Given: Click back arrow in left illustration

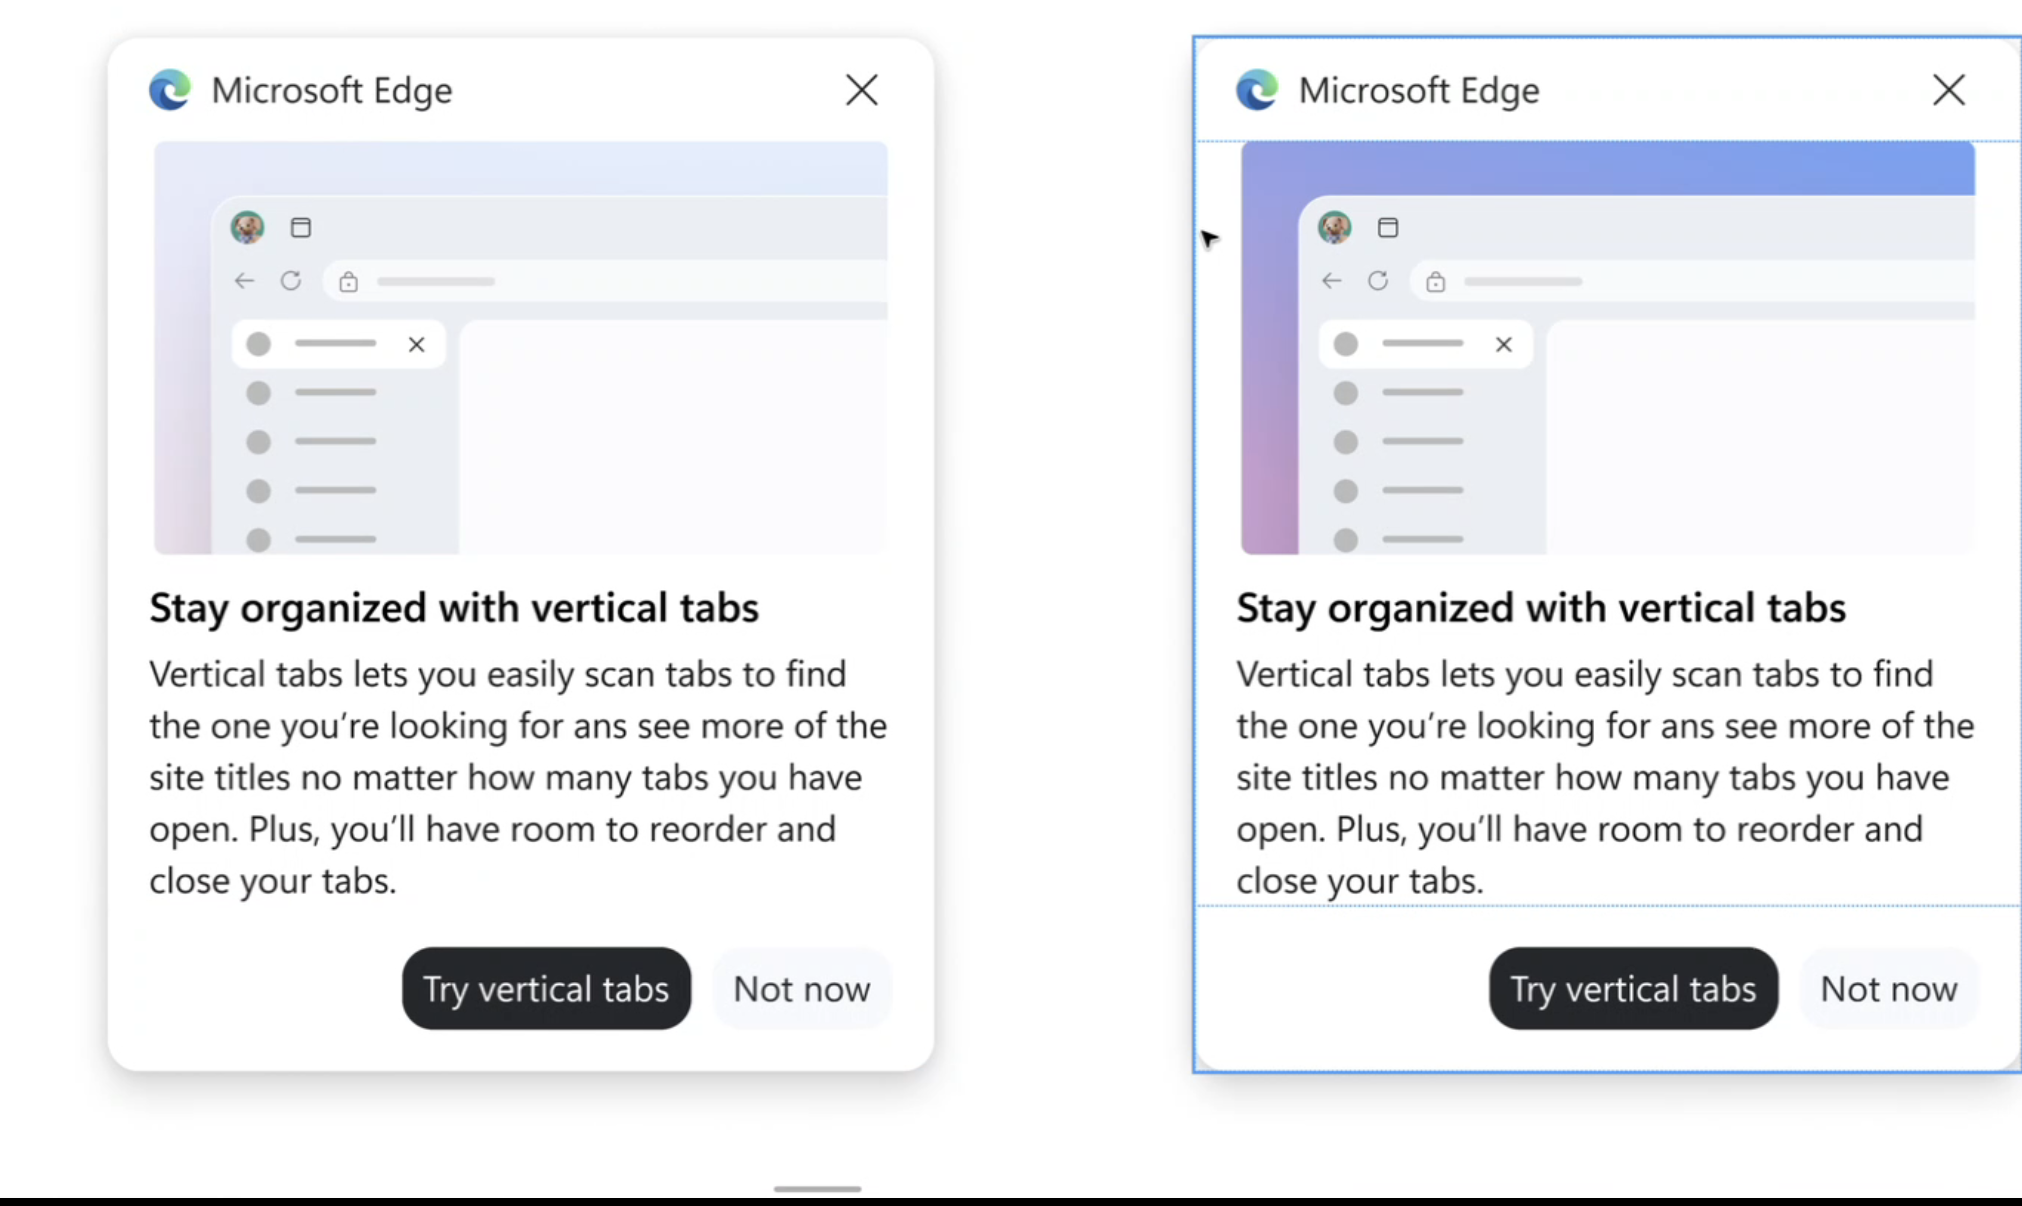Looking at the screenshot, I should pyautogui.click(x=244, y=281).
